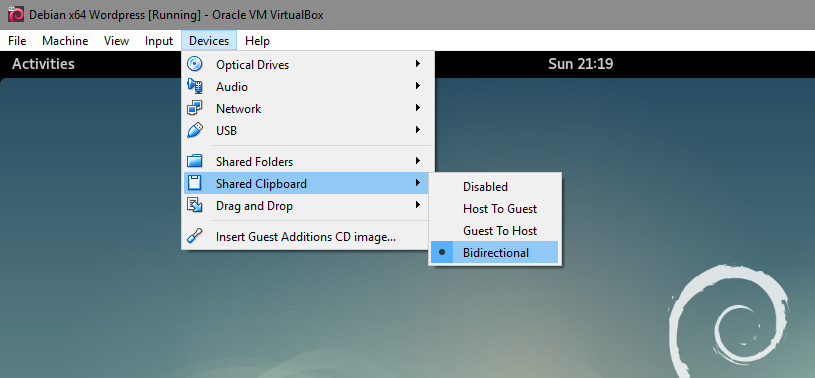The image size is (815, 378).
Task: Choose Host To Guest clipboard mode
Action: [494, 208]
